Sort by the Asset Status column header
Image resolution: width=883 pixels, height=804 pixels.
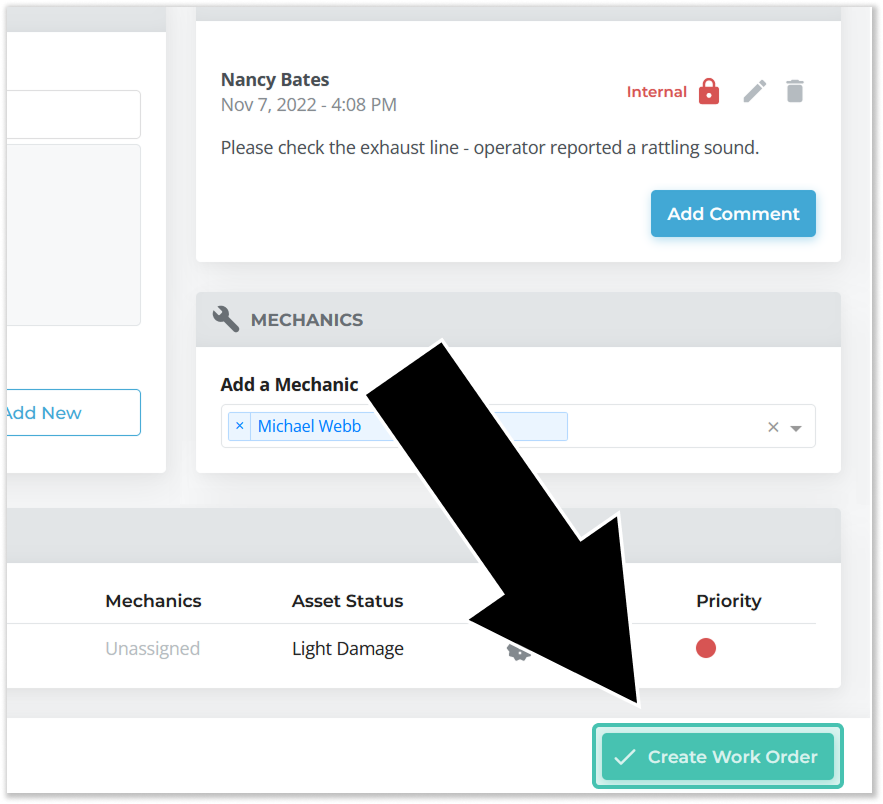coord(347,601)
